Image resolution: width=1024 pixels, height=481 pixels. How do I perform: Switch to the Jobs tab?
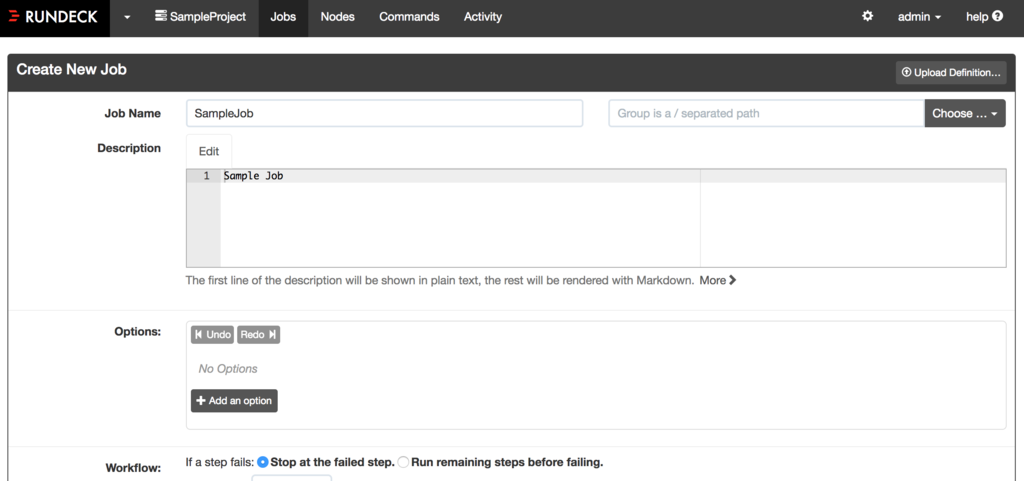coord(283,18)
